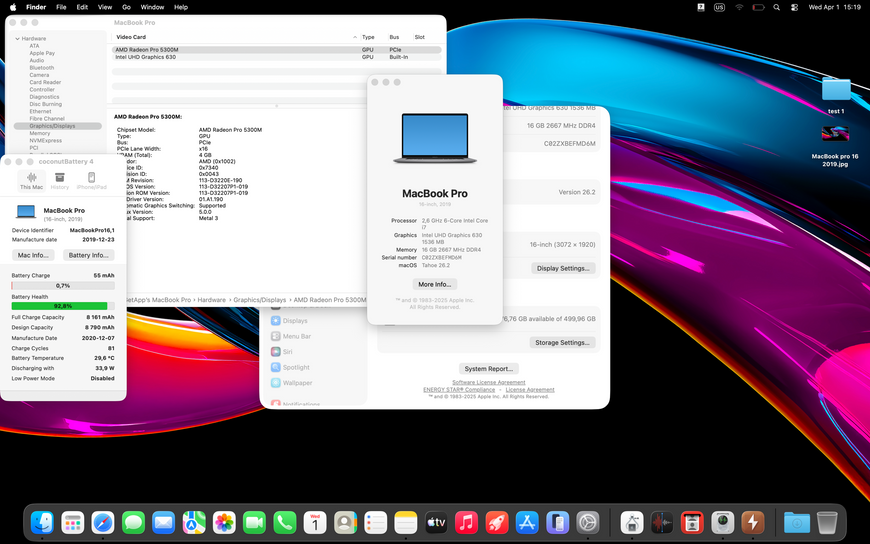The image size is (870, 544).
Task: Open the Phone app in Dock
Action: [x=285, y=522]
